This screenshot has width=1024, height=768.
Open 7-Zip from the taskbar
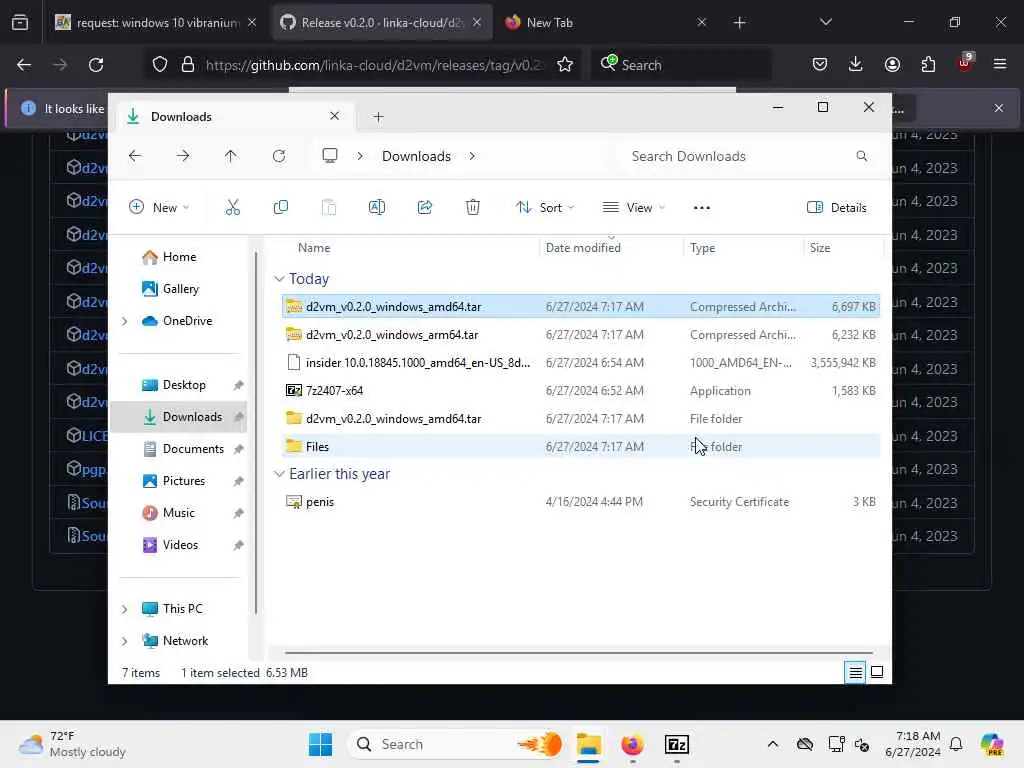pyautogui.click(x=677, y=744)
